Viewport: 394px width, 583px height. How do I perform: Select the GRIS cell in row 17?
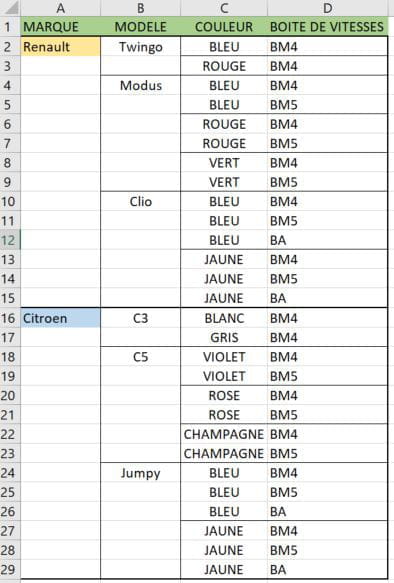pyautogui.click(x=224, y=337)
